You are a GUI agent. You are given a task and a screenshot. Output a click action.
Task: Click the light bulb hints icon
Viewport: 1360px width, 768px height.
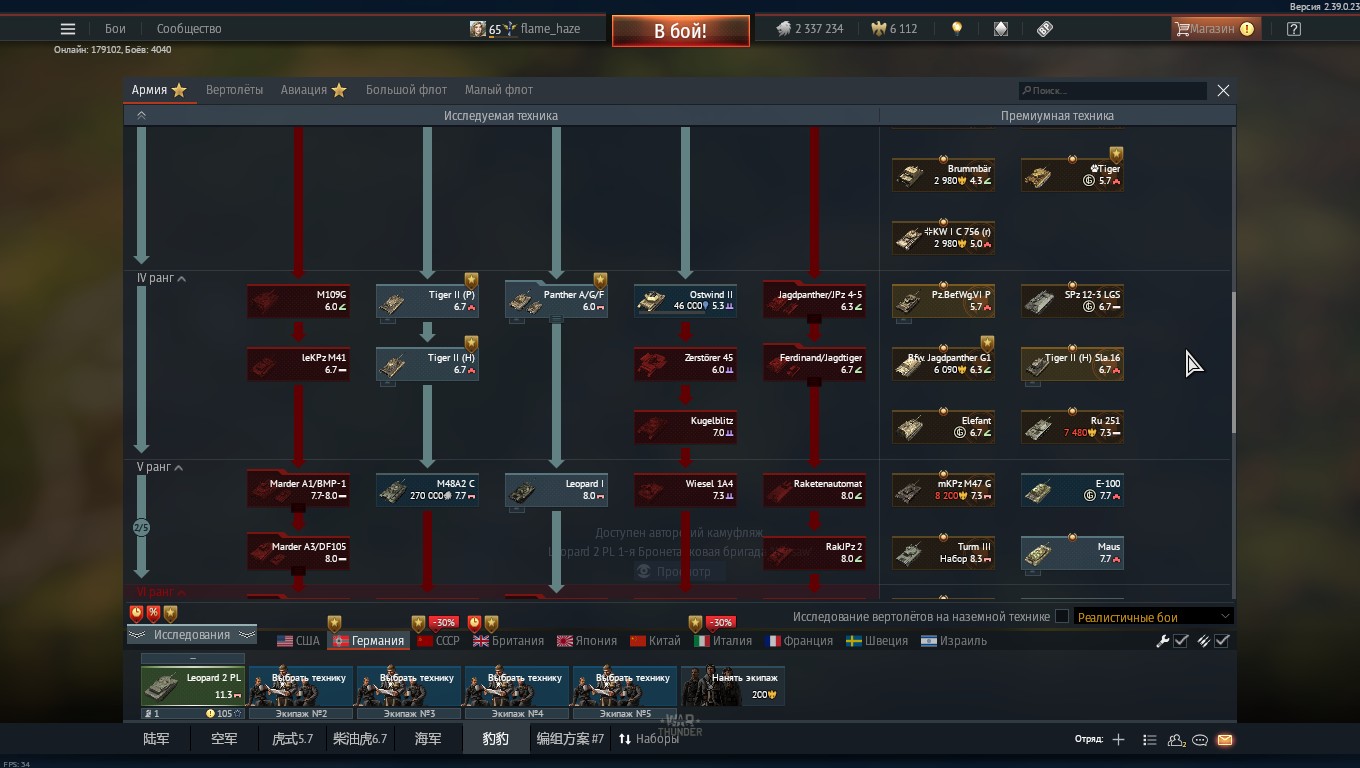pyautogui.click(x=957, y=29)
